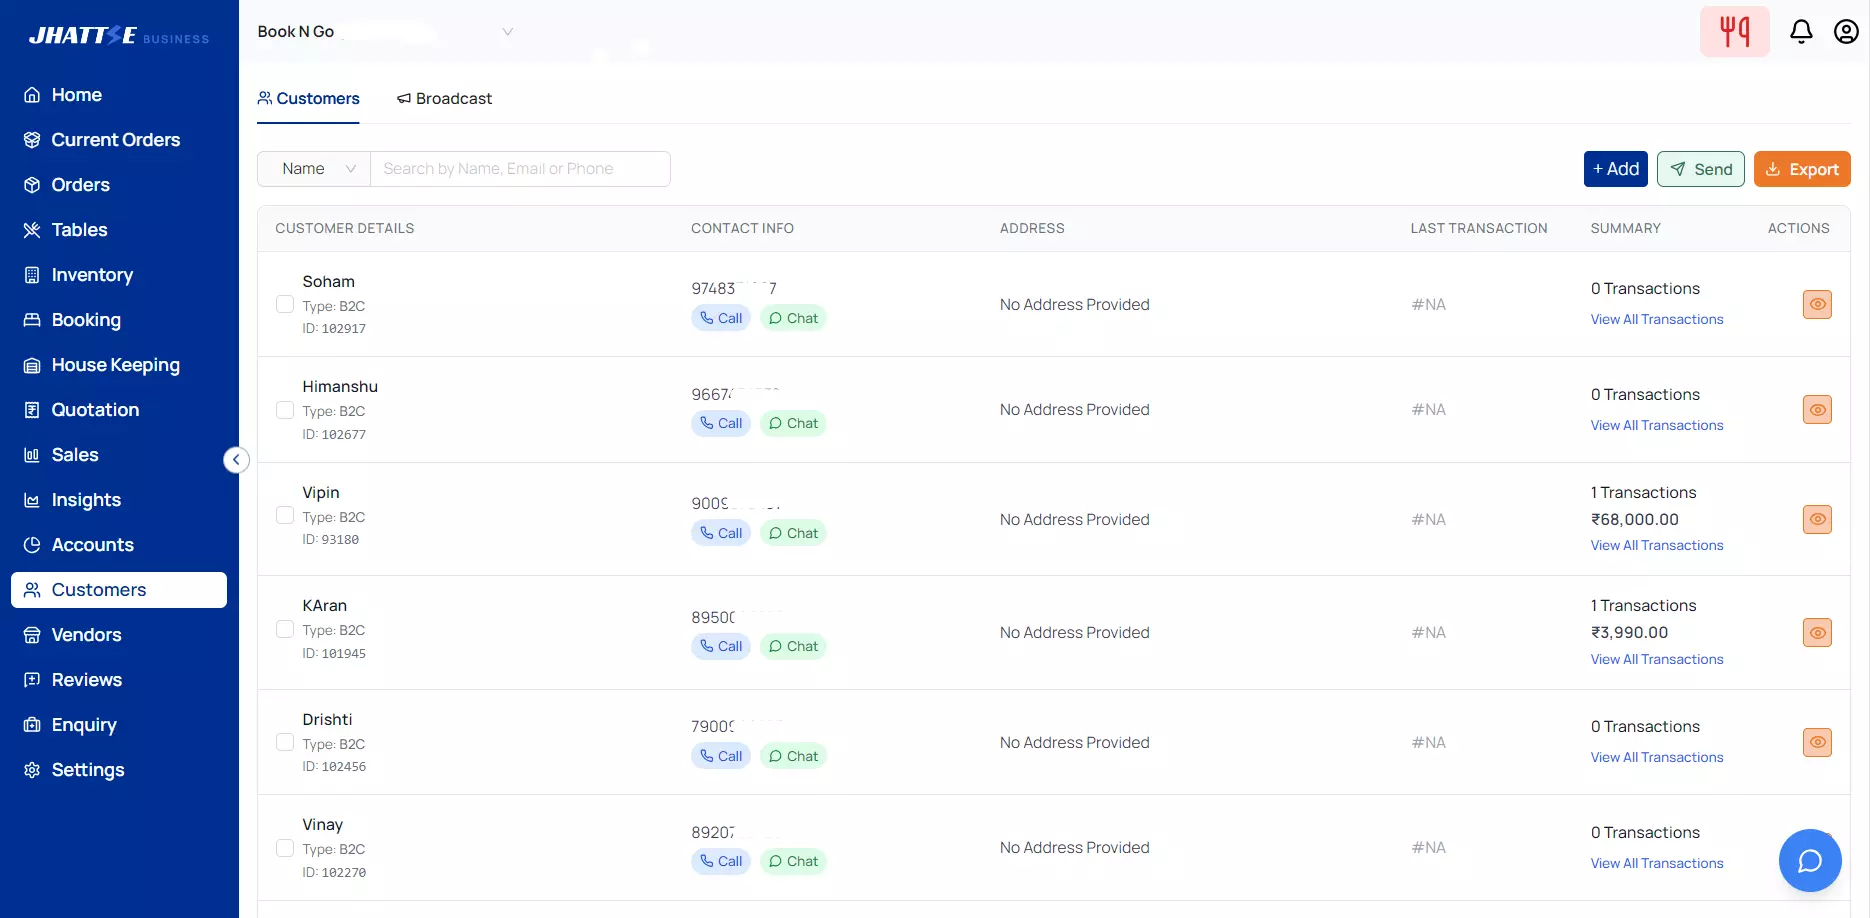Open the Name search filter dropdown
Image resolution: width=1870 pixels, height=918 pixels.
pyautogui.click(x=312, y=168)
